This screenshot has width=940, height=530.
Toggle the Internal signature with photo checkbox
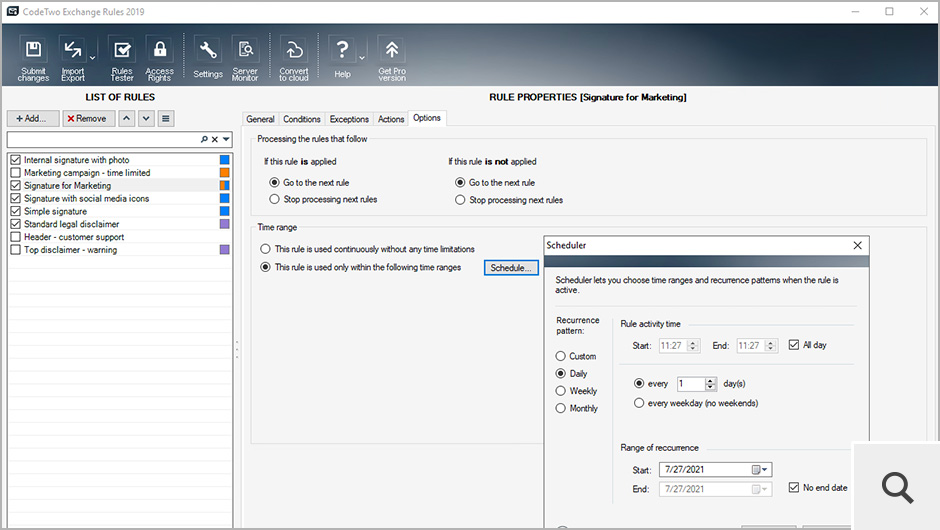coord(16,160)
